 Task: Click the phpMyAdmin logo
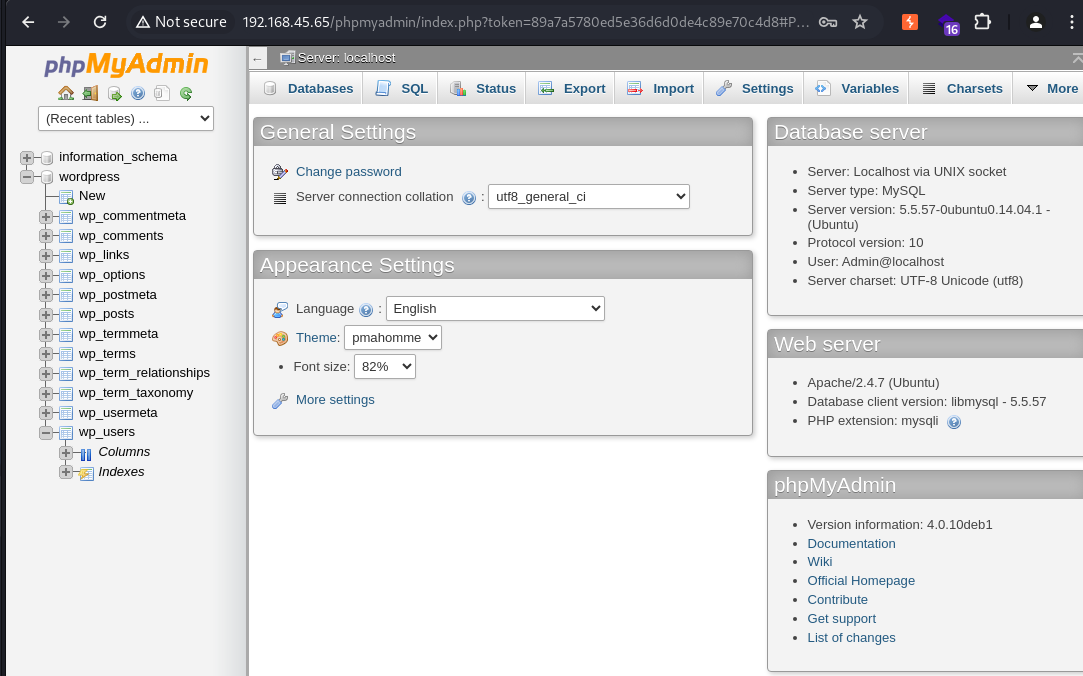click(x=126, y=64)
